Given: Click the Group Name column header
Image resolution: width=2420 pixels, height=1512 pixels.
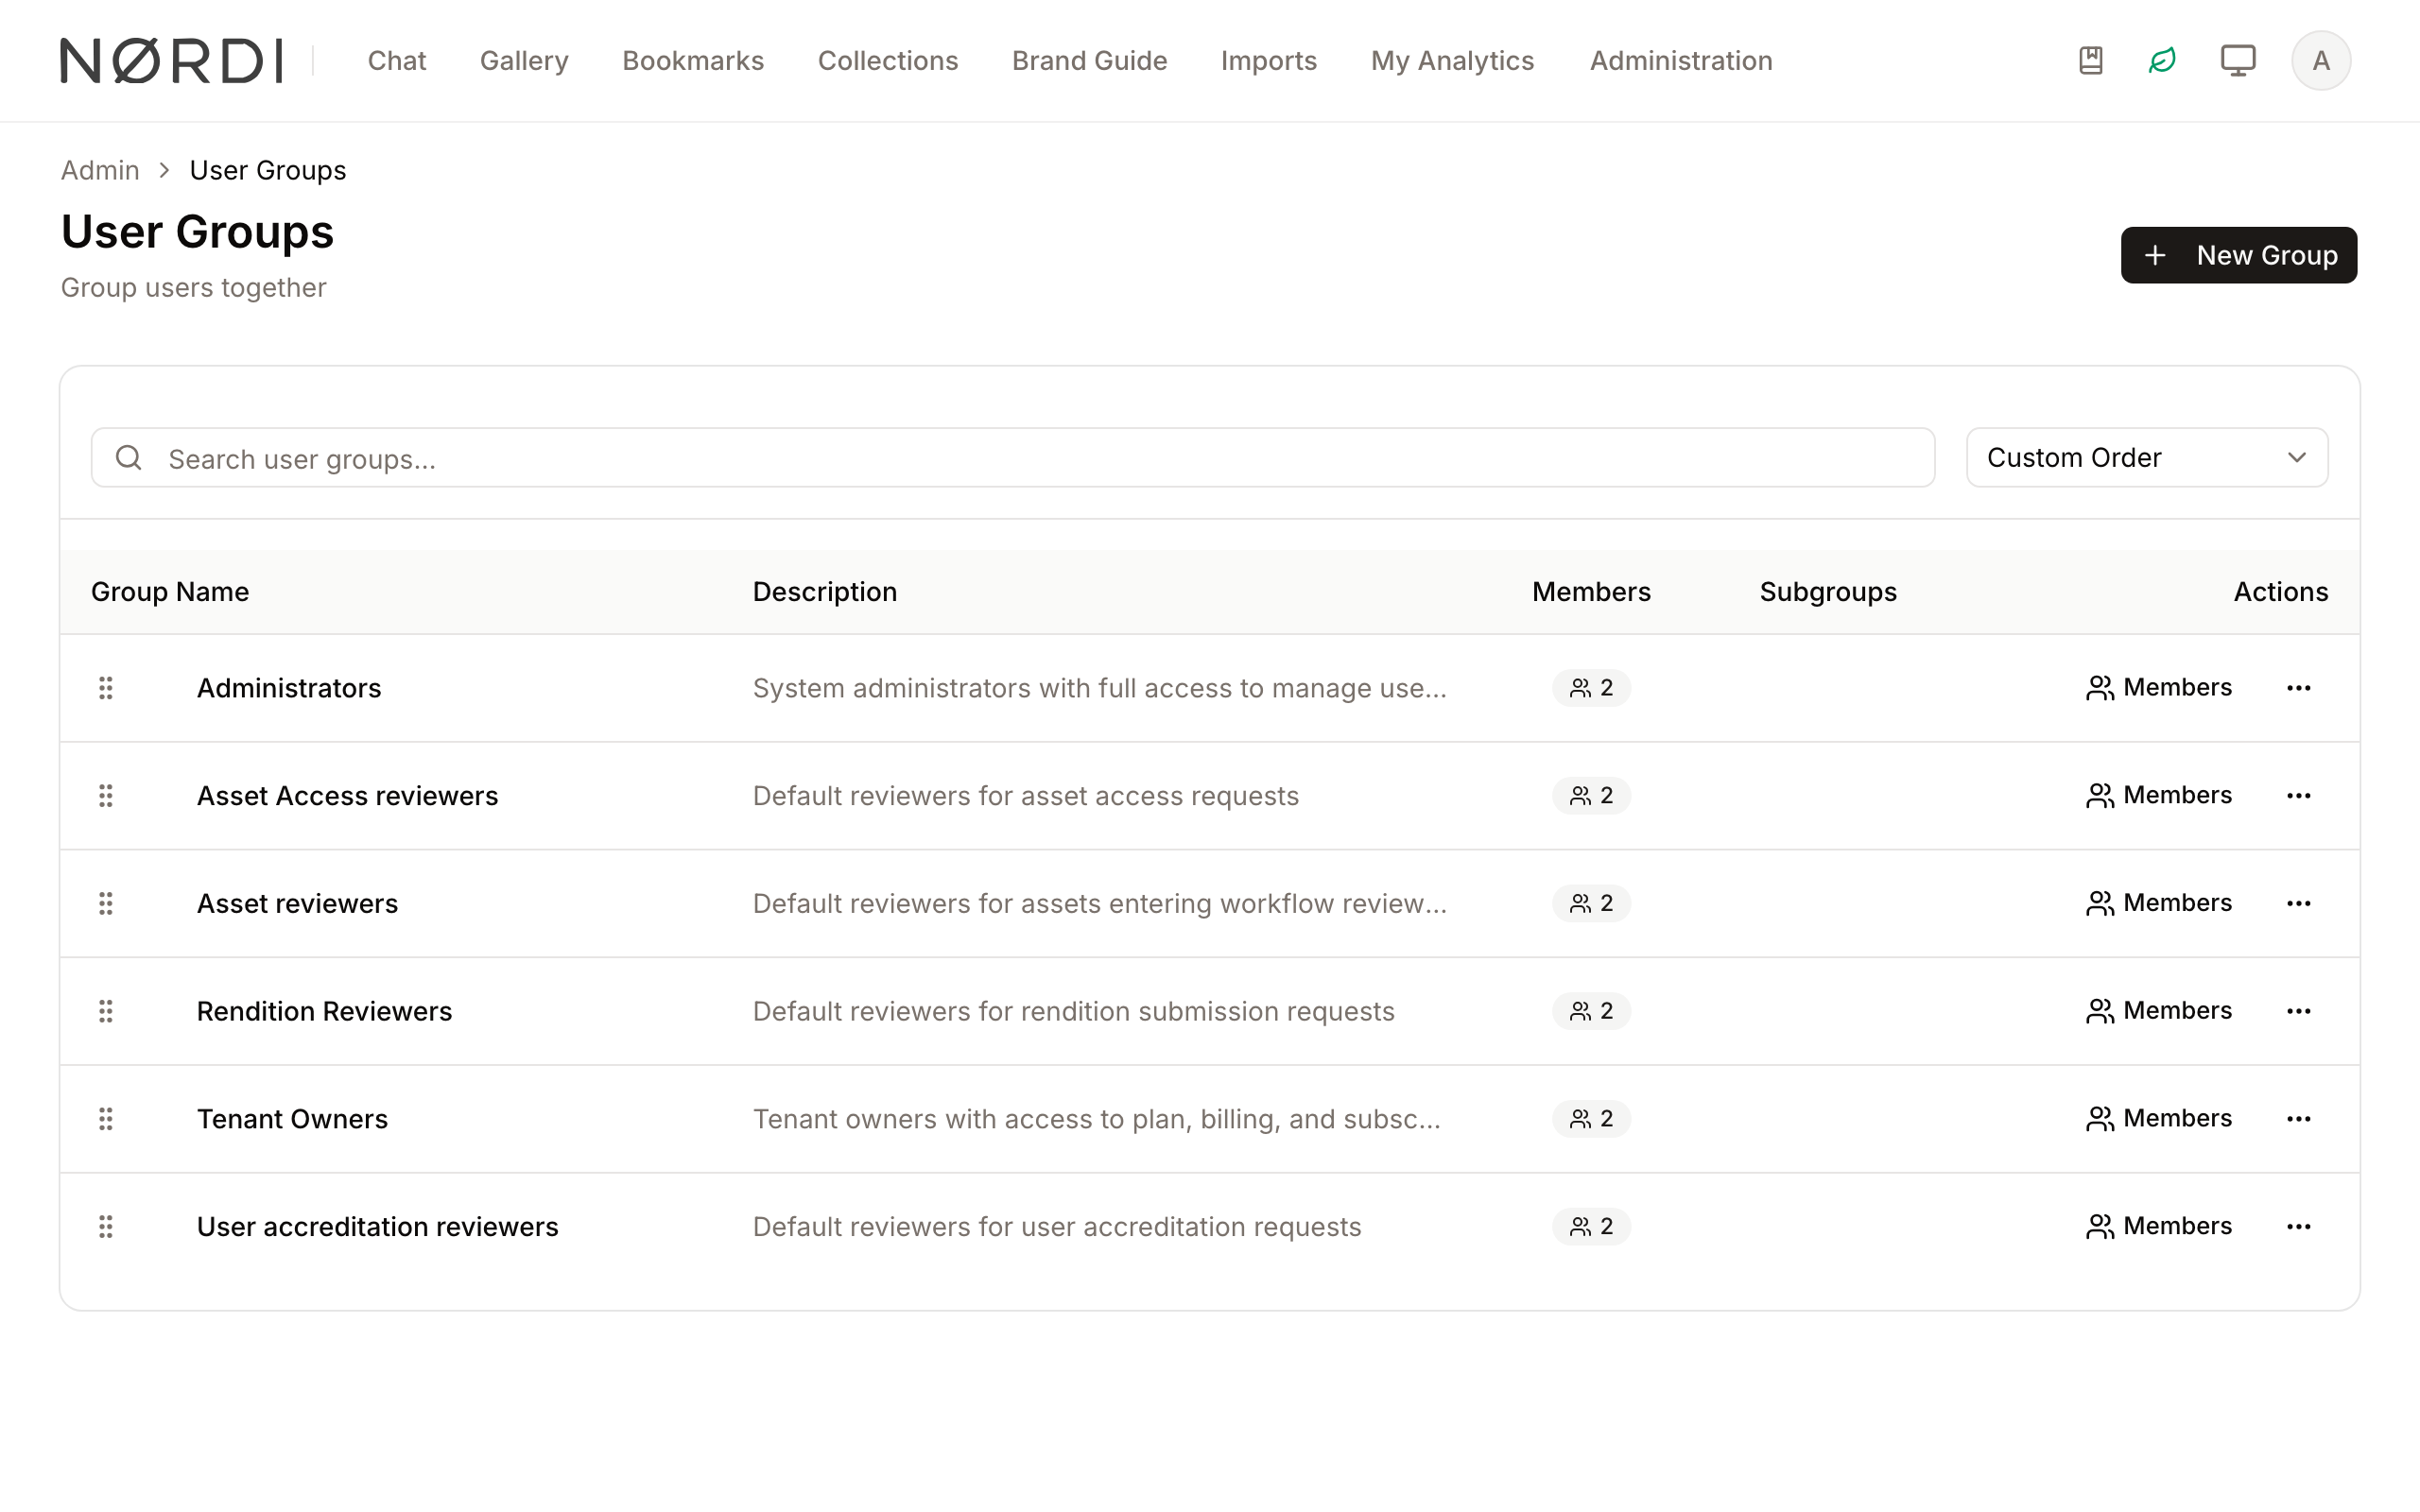Looking at the screenshot, I should 170,592.
